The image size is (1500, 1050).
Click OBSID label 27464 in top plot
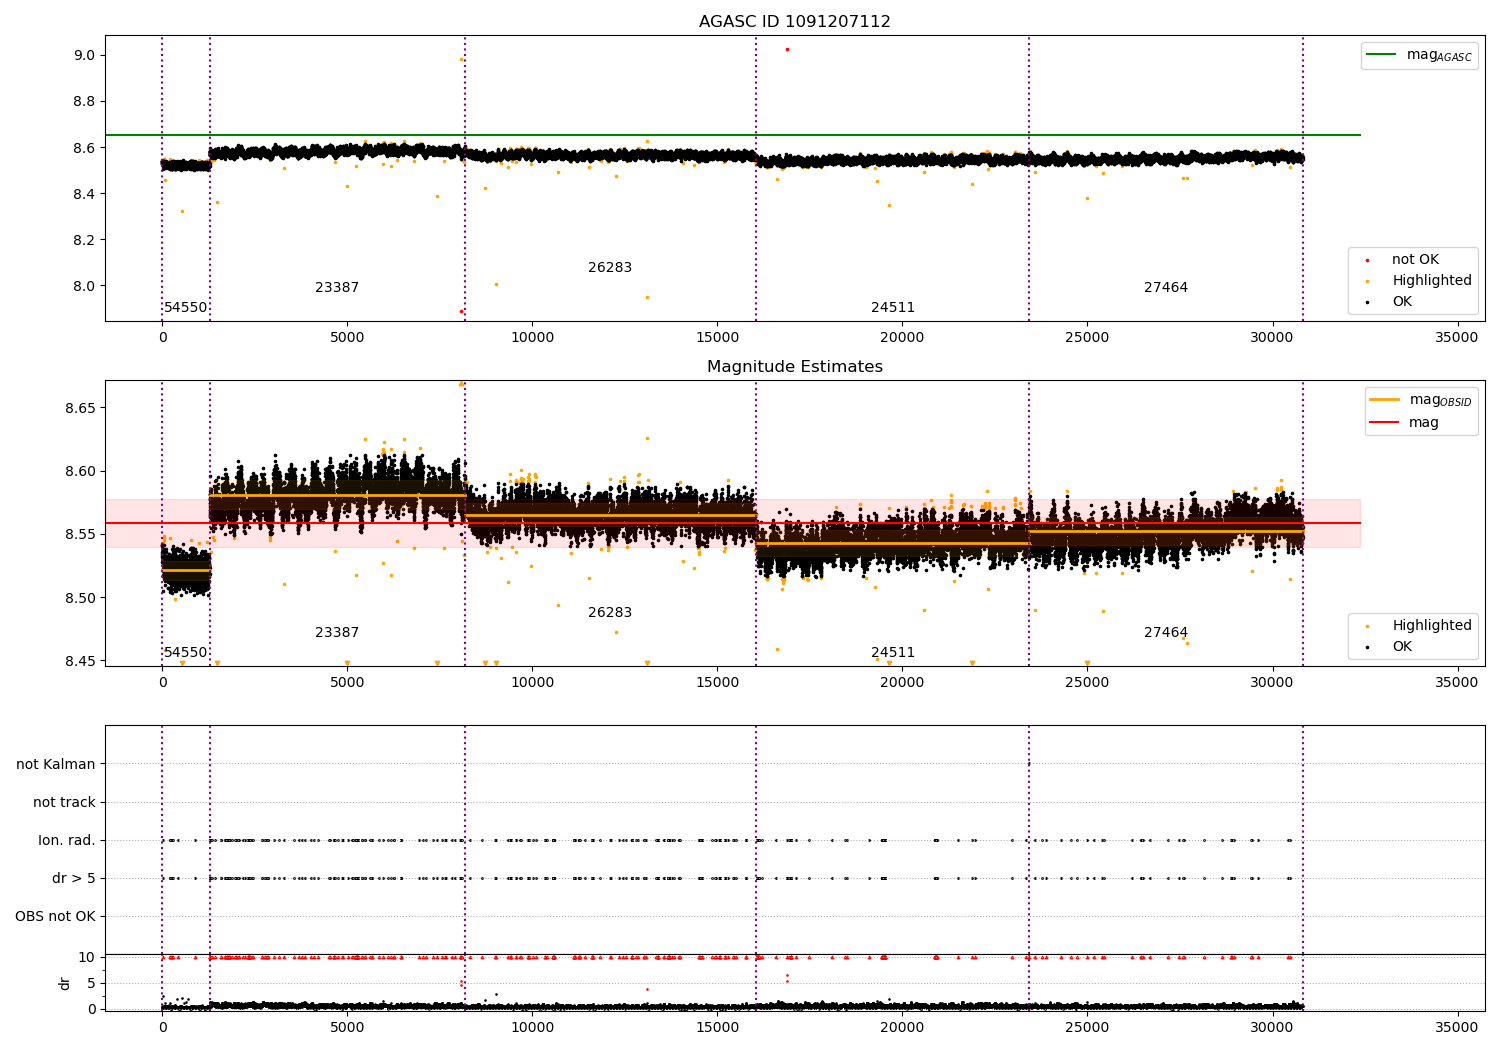pos(1166,288)
